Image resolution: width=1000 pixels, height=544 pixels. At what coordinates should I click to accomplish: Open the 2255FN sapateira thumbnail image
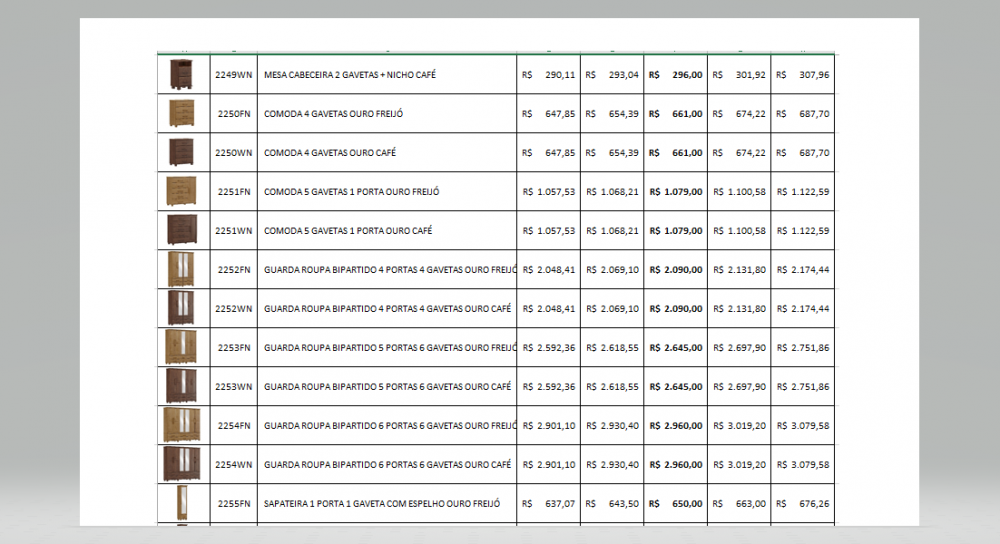(181, 503)
